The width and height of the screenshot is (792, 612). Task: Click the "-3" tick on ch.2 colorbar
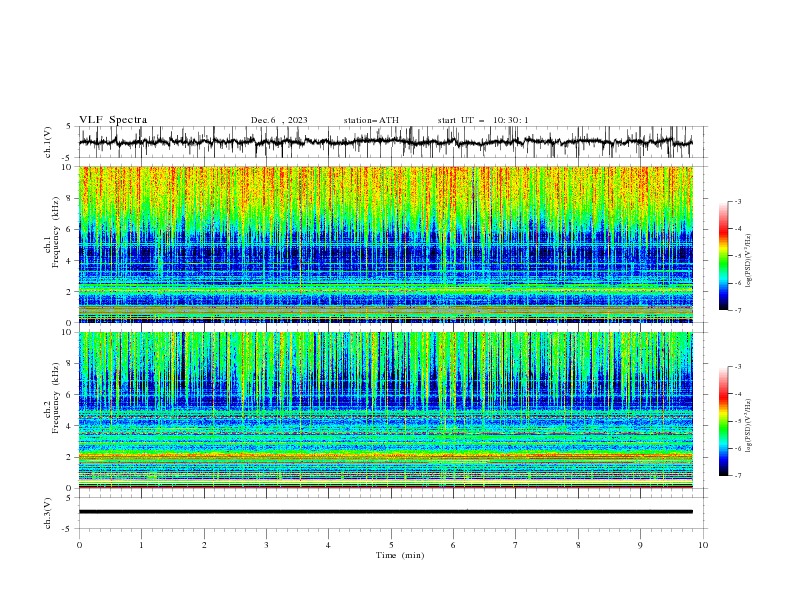coord(738,367)
